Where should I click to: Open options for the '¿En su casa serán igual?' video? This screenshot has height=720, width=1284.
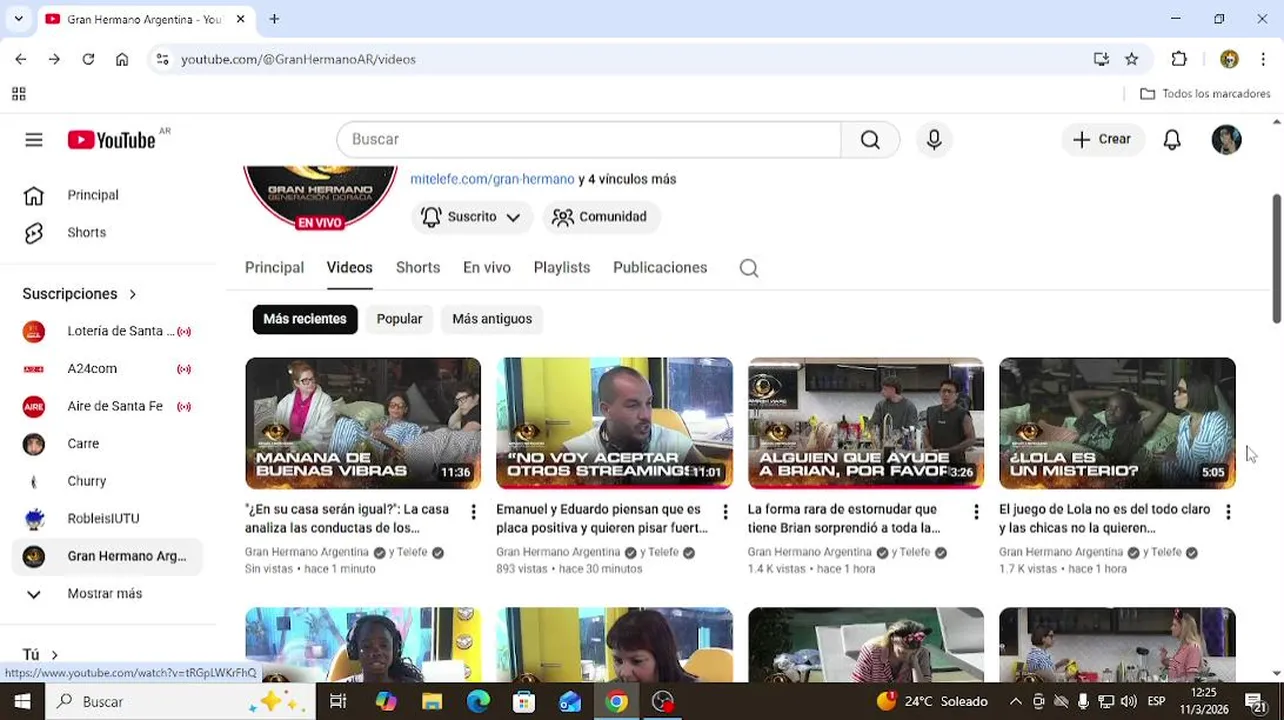tap(474, 511)
